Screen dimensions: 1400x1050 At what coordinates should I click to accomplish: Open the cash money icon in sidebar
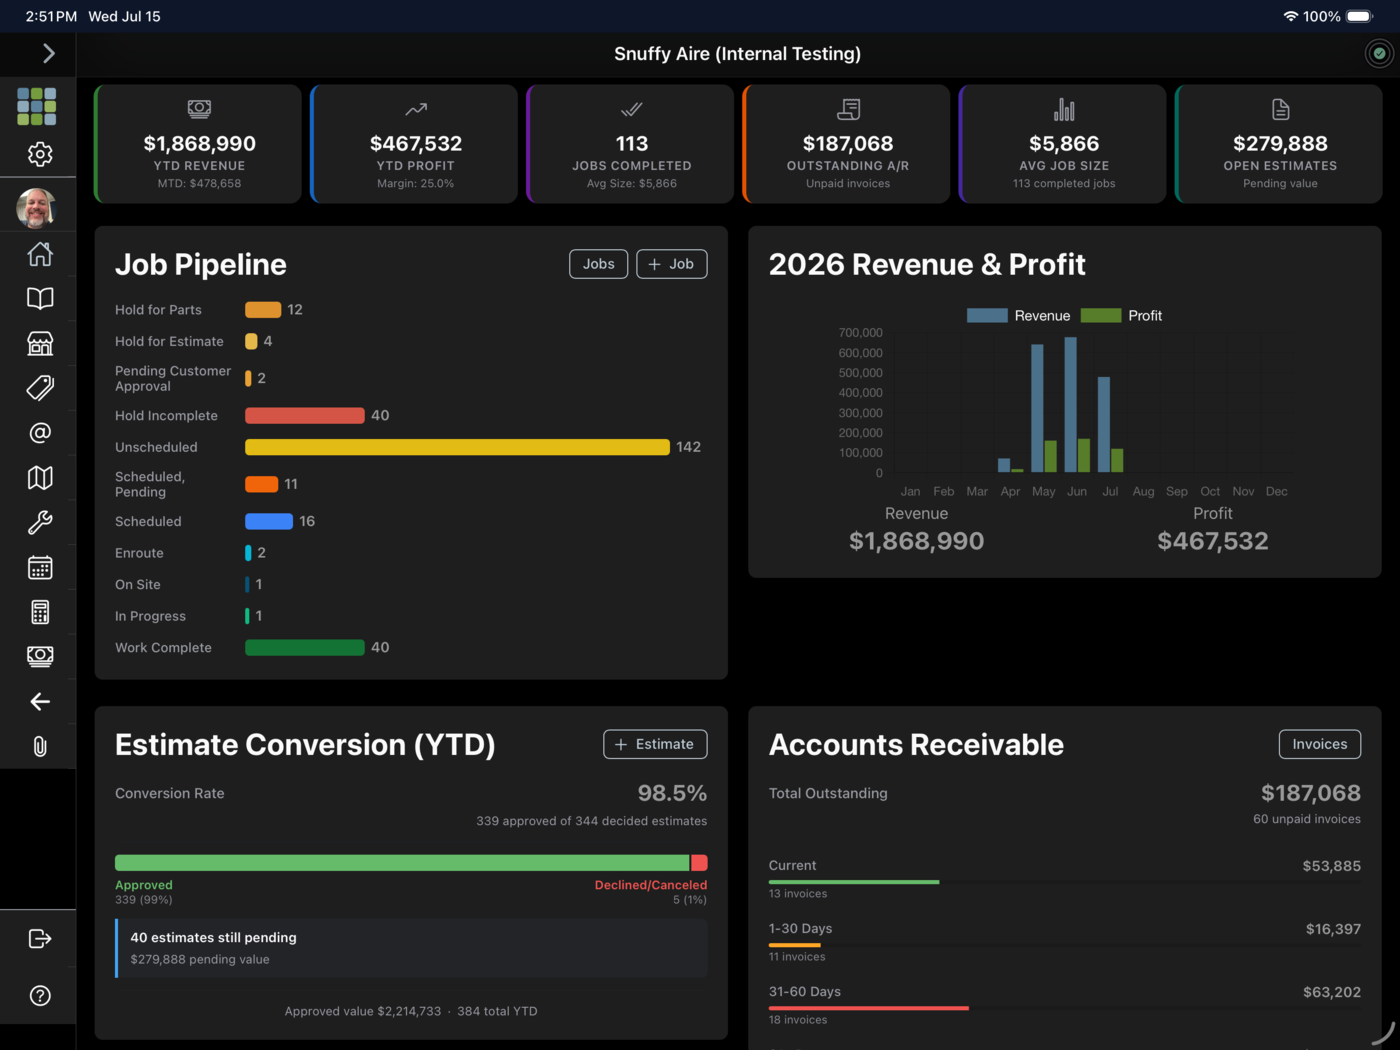[x=40, y=656]
